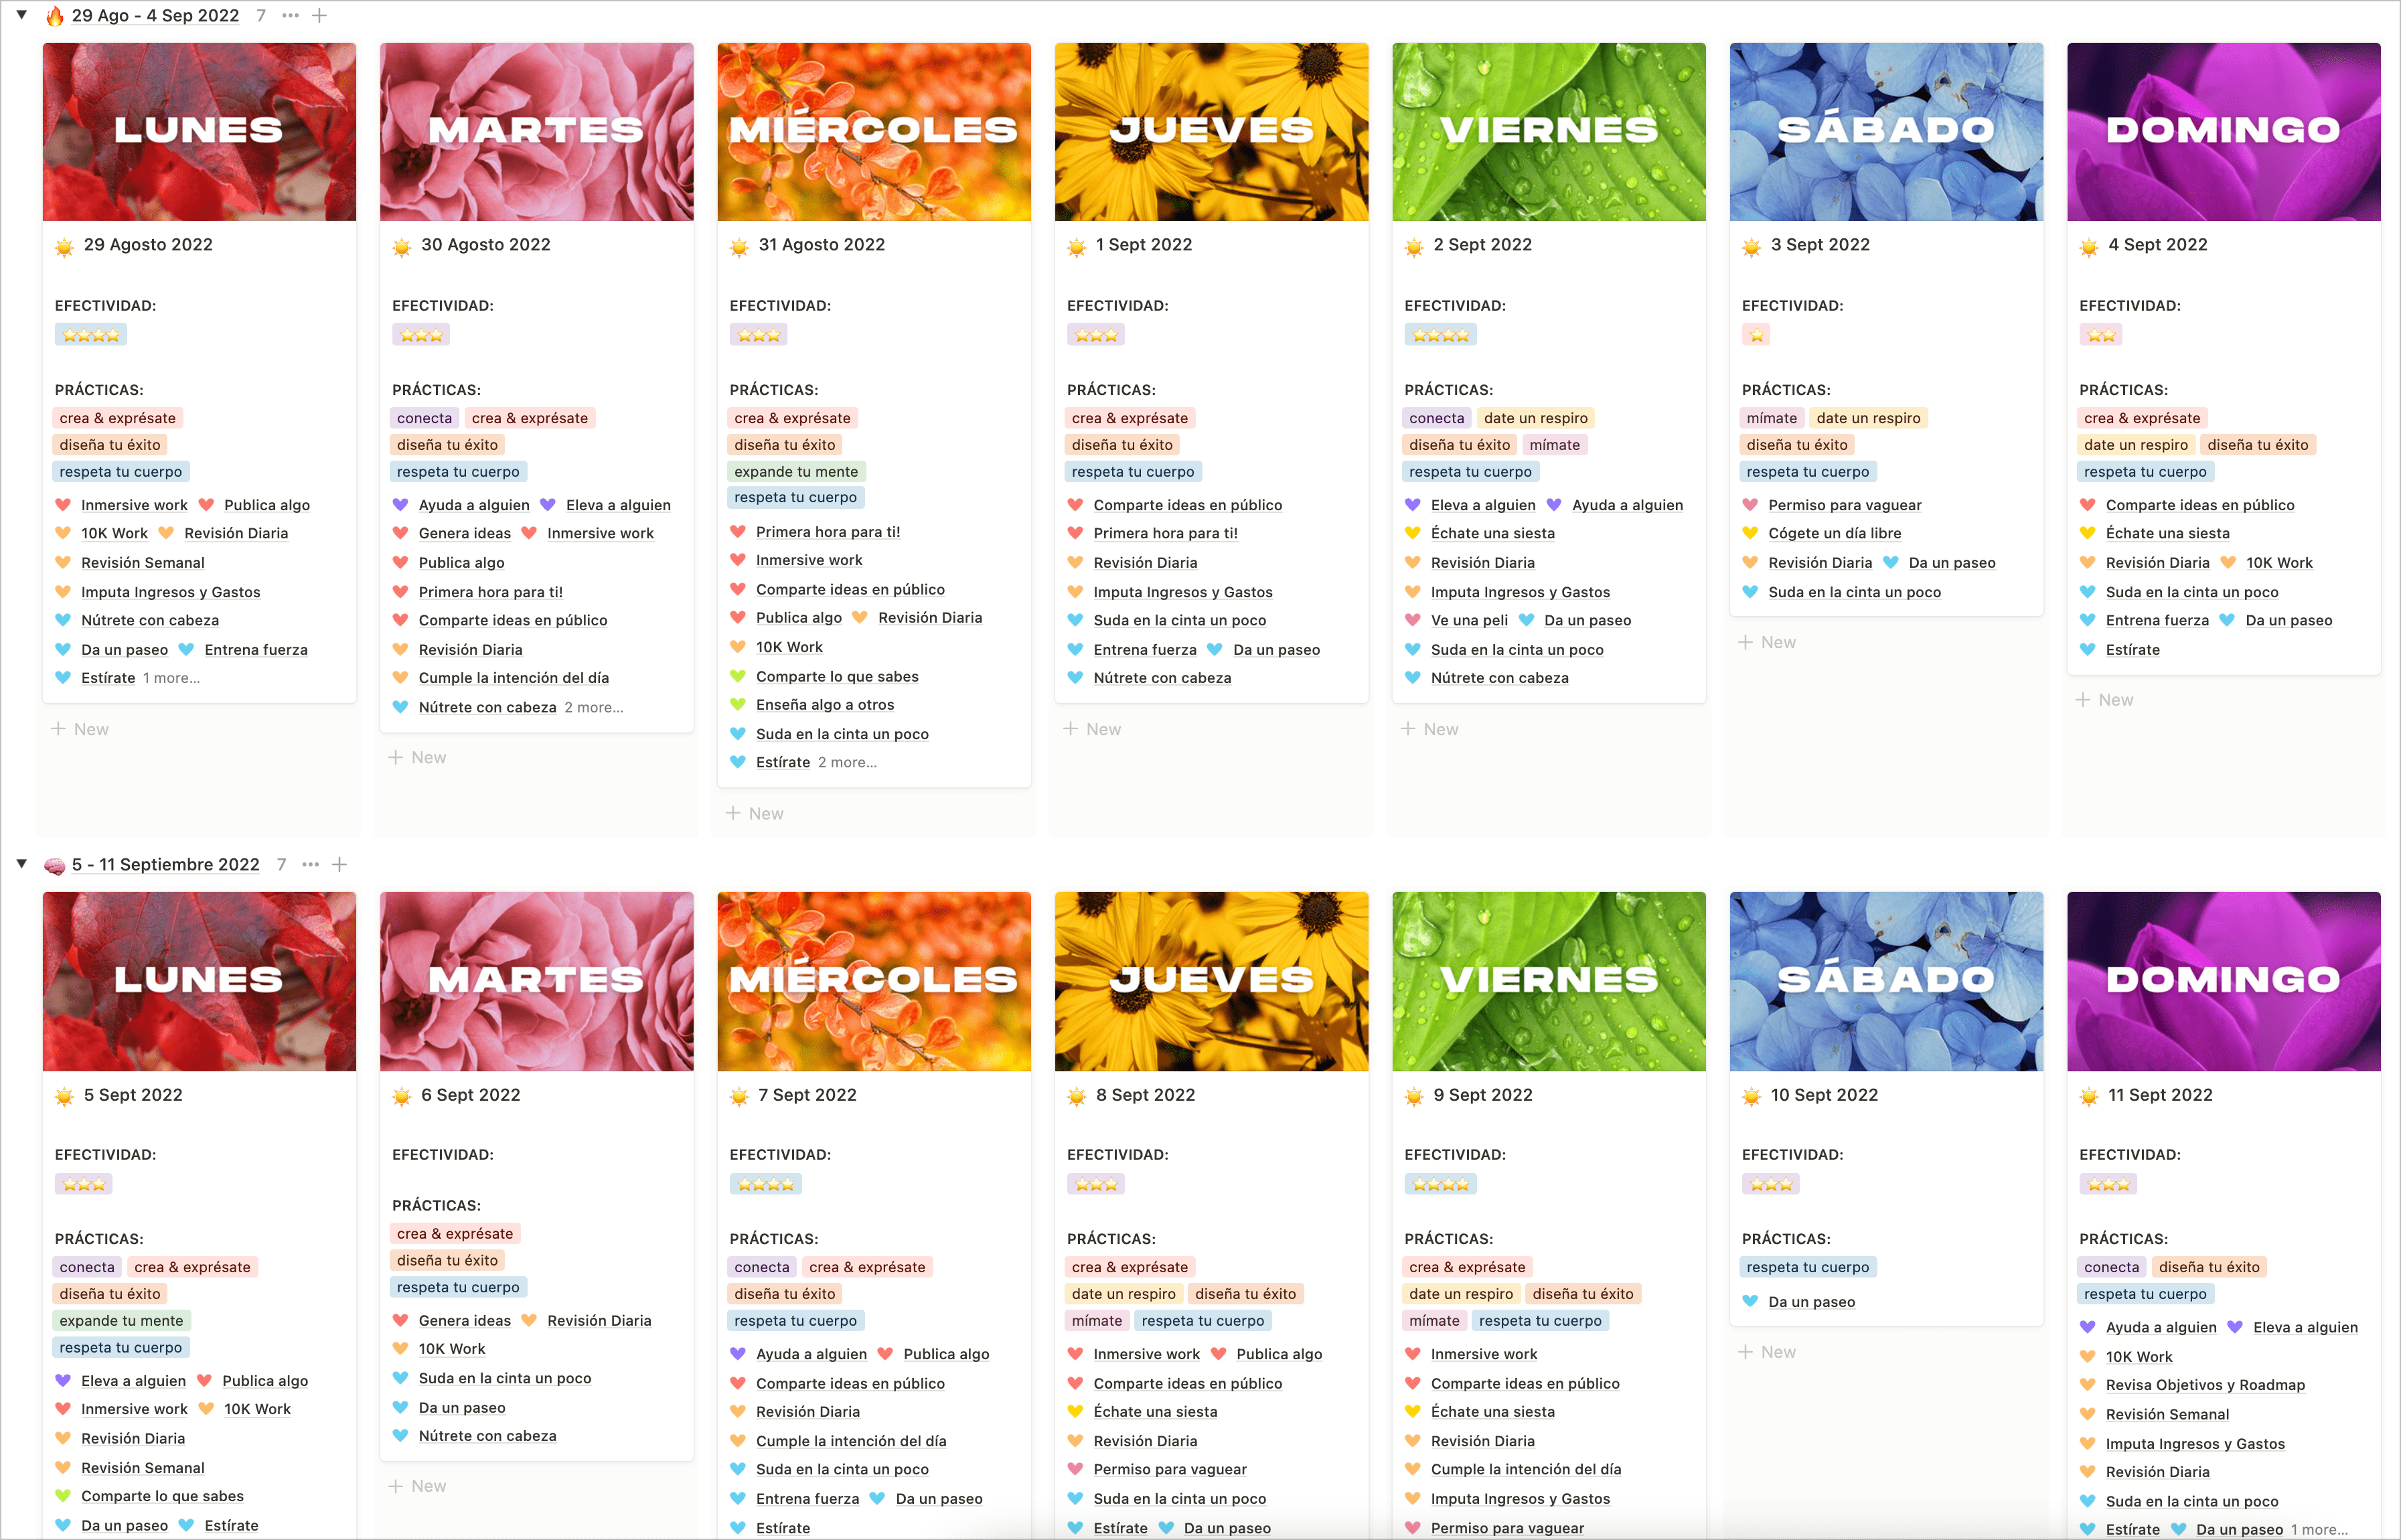Click sun icon next to 4 Sept 2022
Image resolution: width=2401 pixels, height=1540 pixels.
pos(2089,247)
